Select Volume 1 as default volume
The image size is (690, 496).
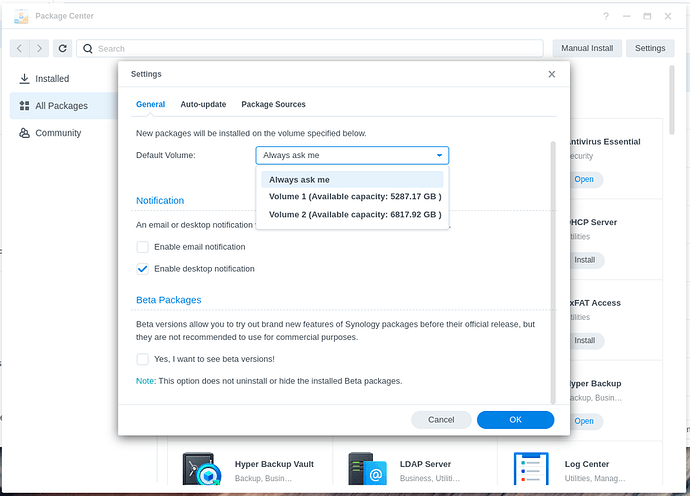coord(352,197)
